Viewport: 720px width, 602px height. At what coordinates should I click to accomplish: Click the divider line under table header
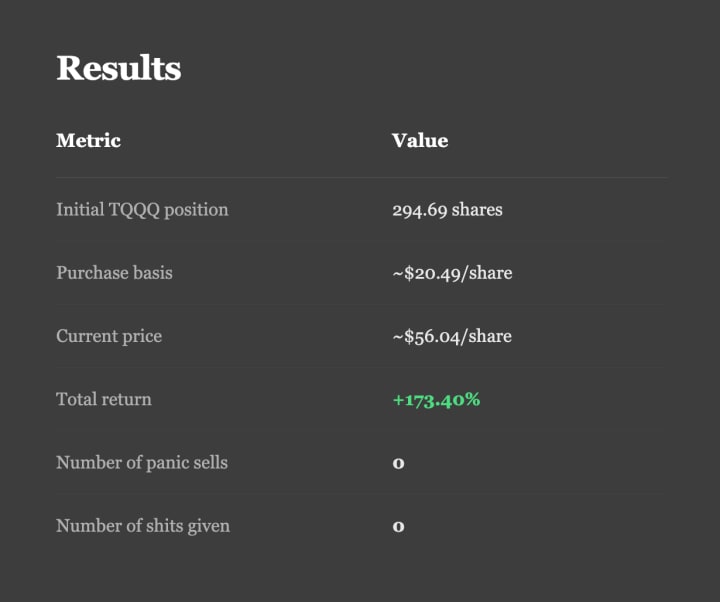point(362,177)
